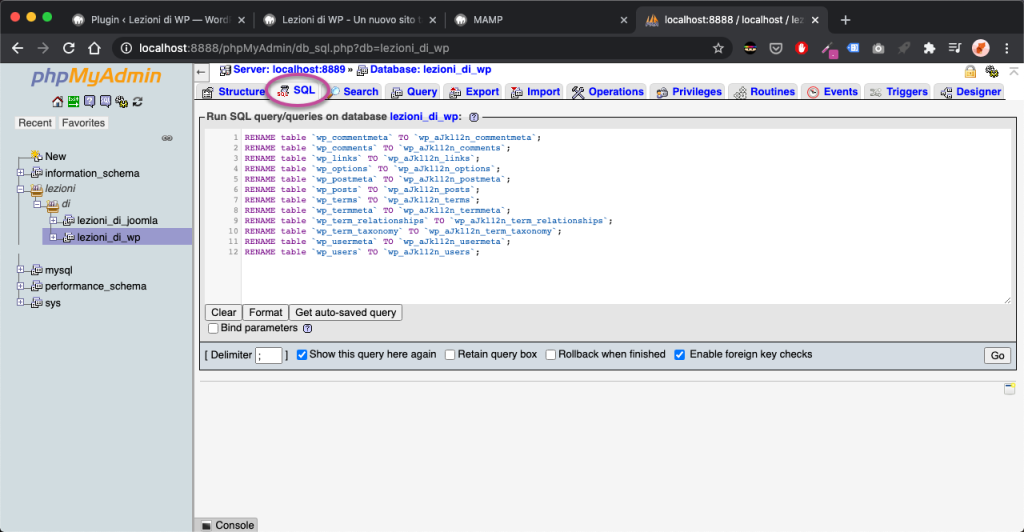Viewport: 1024px width, 532px height.
Task: Click the browser home button
Action: pos(94,48)
